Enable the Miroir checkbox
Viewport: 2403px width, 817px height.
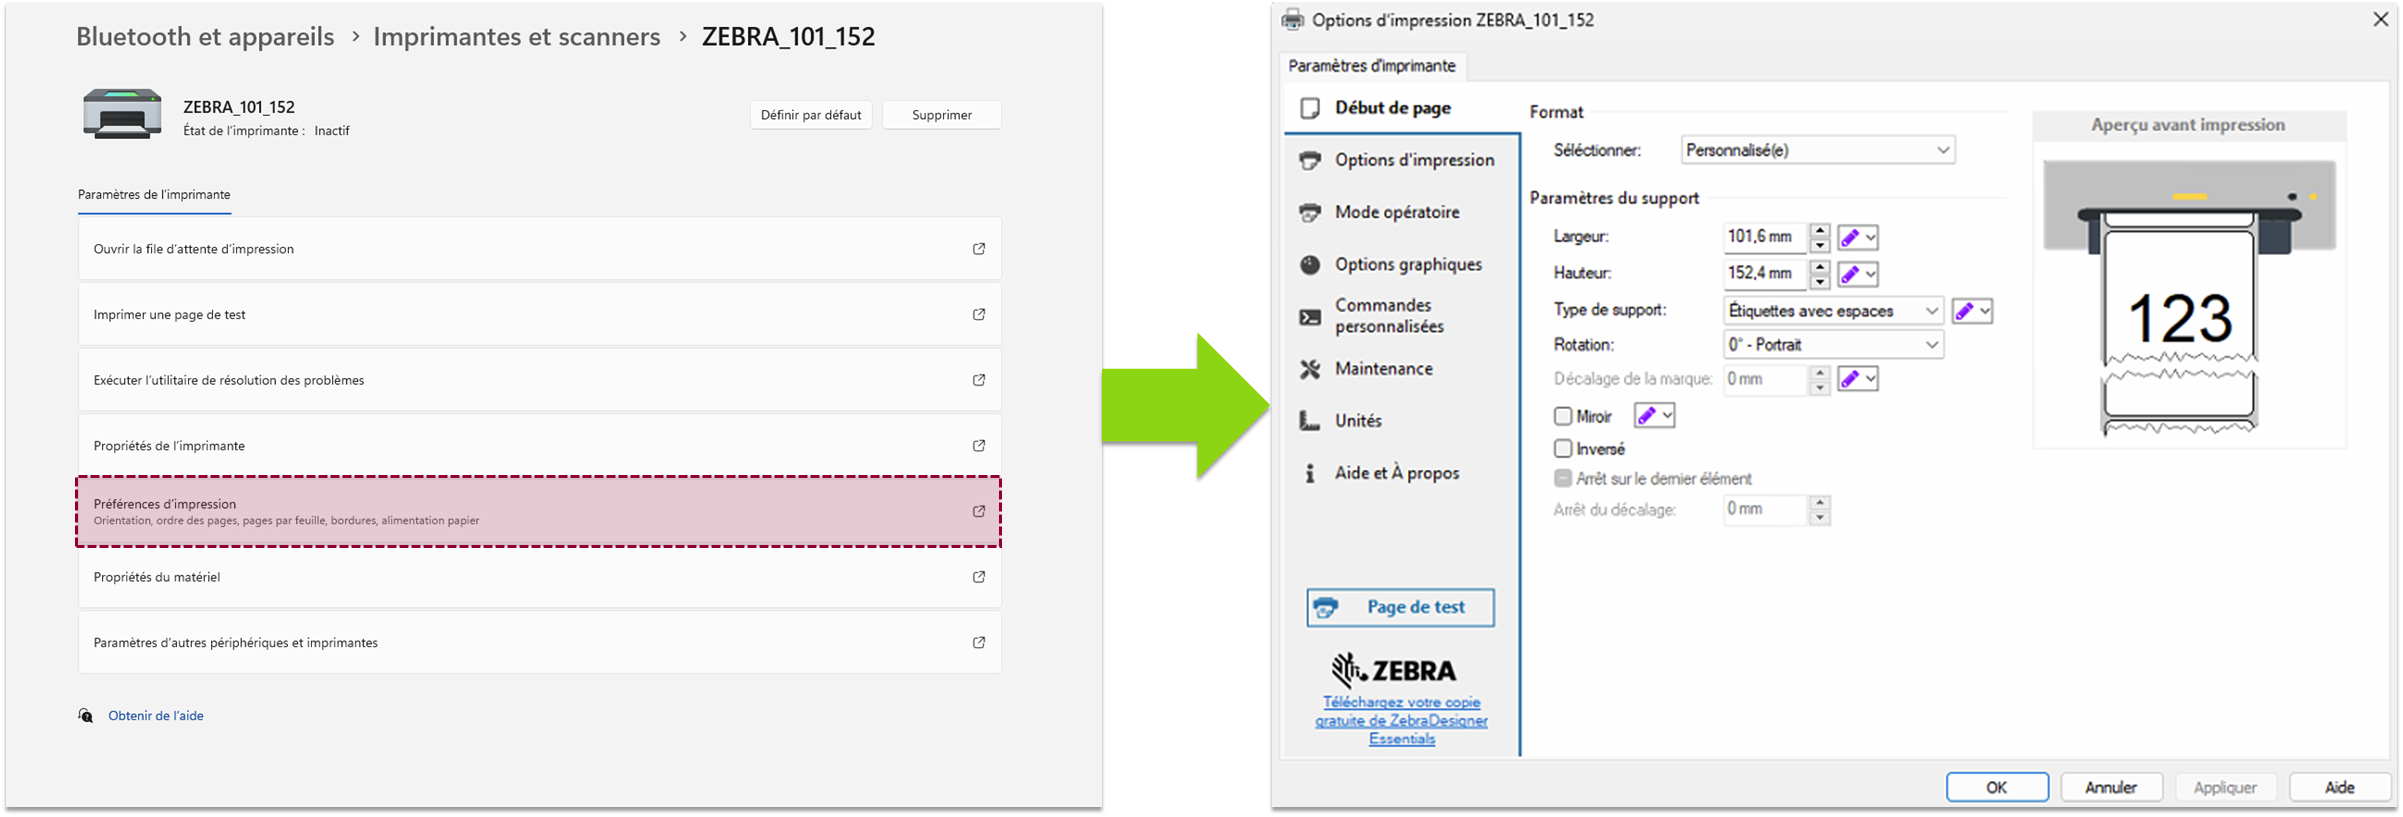(1563, 416)
